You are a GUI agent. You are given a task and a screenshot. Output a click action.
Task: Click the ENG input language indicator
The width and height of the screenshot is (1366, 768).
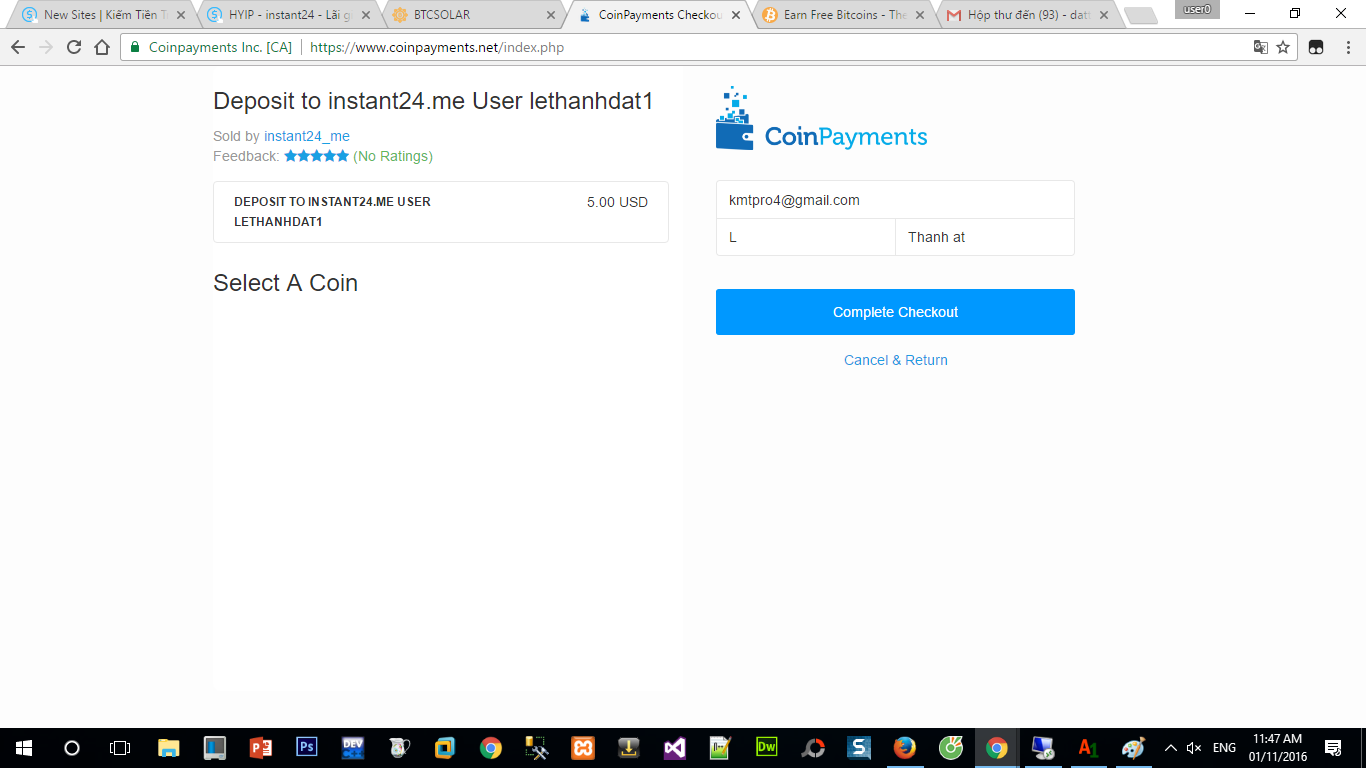(1224, 748)
